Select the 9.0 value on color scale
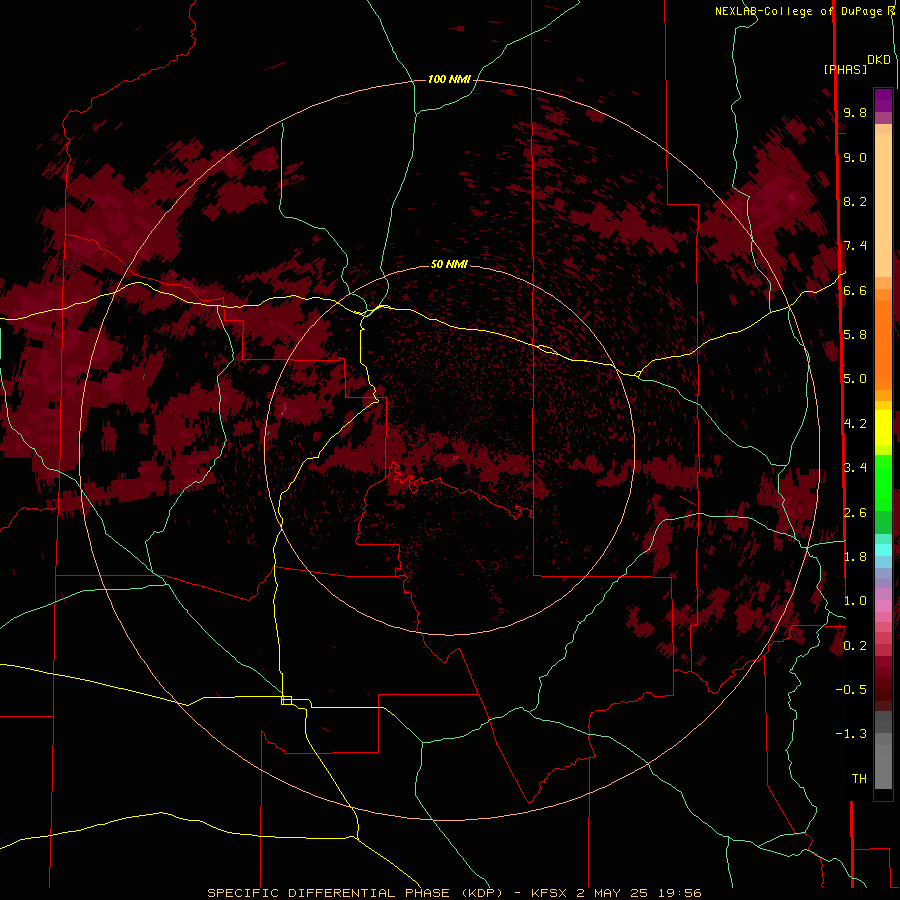The height and width of the screenshot is (900, 900). point(855,157)
